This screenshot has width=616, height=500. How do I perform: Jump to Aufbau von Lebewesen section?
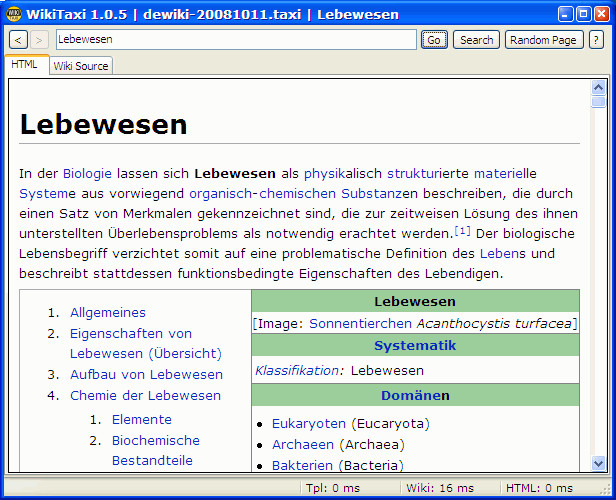tap(146, 374)
